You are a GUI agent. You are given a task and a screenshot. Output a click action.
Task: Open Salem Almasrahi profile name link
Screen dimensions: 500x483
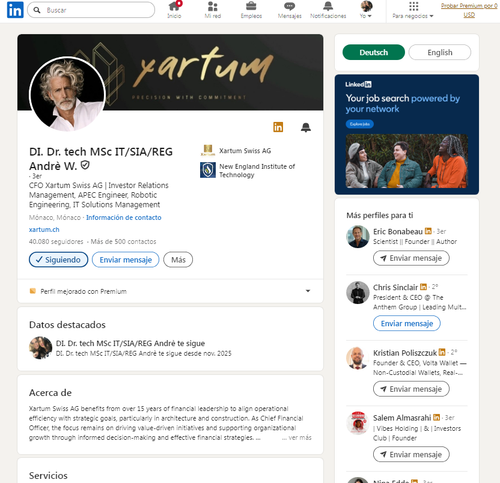click(402, 418)
